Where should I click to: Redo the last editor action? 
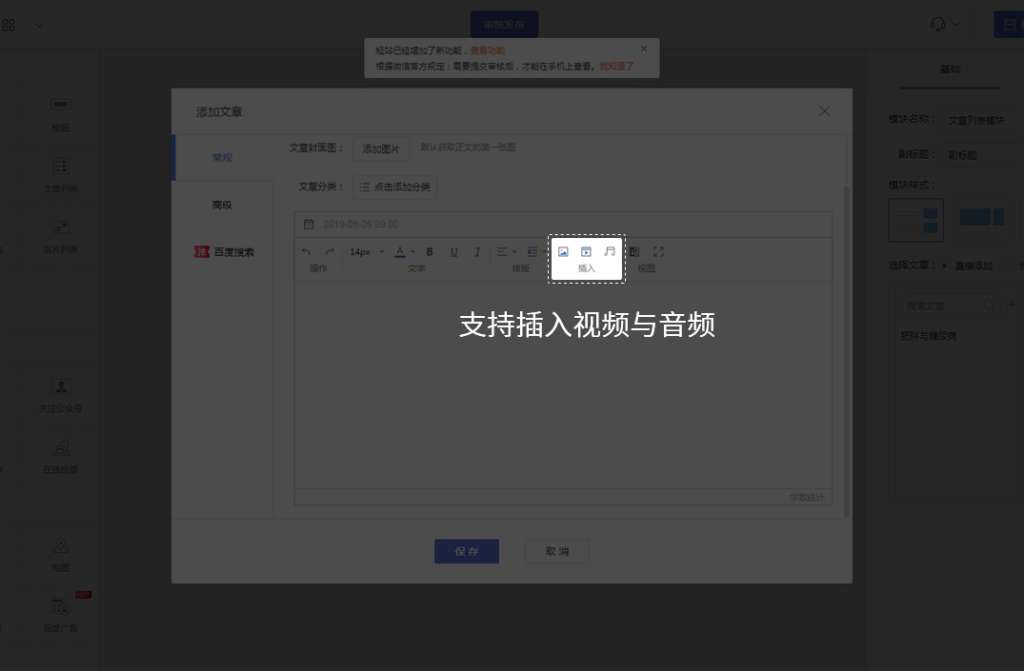tap(330, 252)
